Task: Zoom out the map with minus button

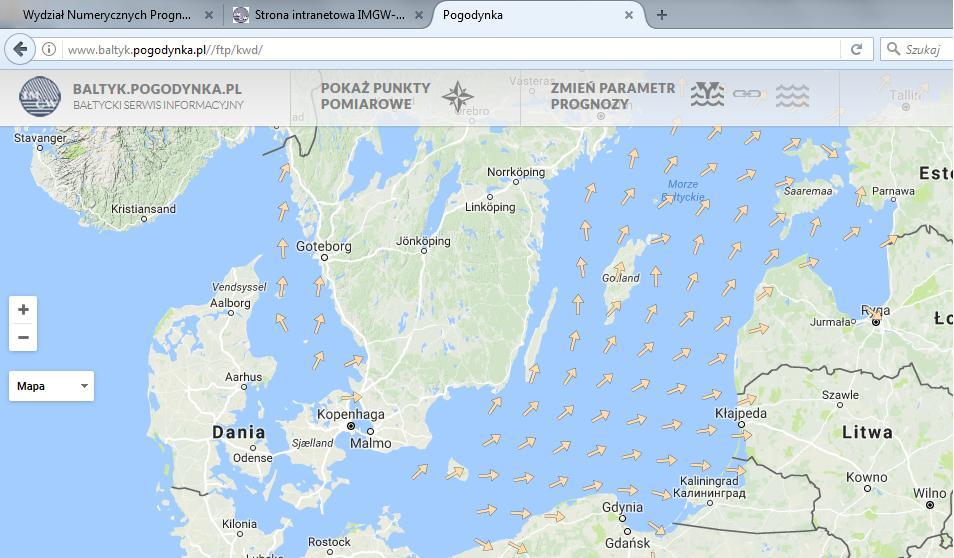Action: (23, 337)
